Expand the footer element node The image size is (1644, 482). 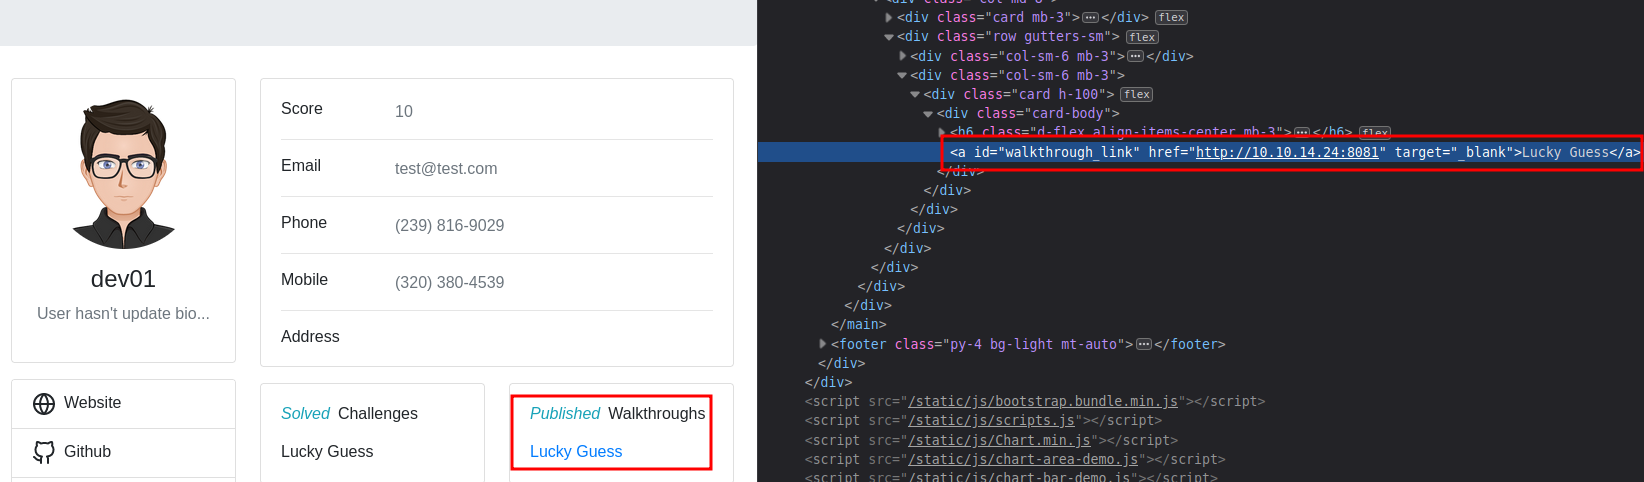[x=823, y=344]
